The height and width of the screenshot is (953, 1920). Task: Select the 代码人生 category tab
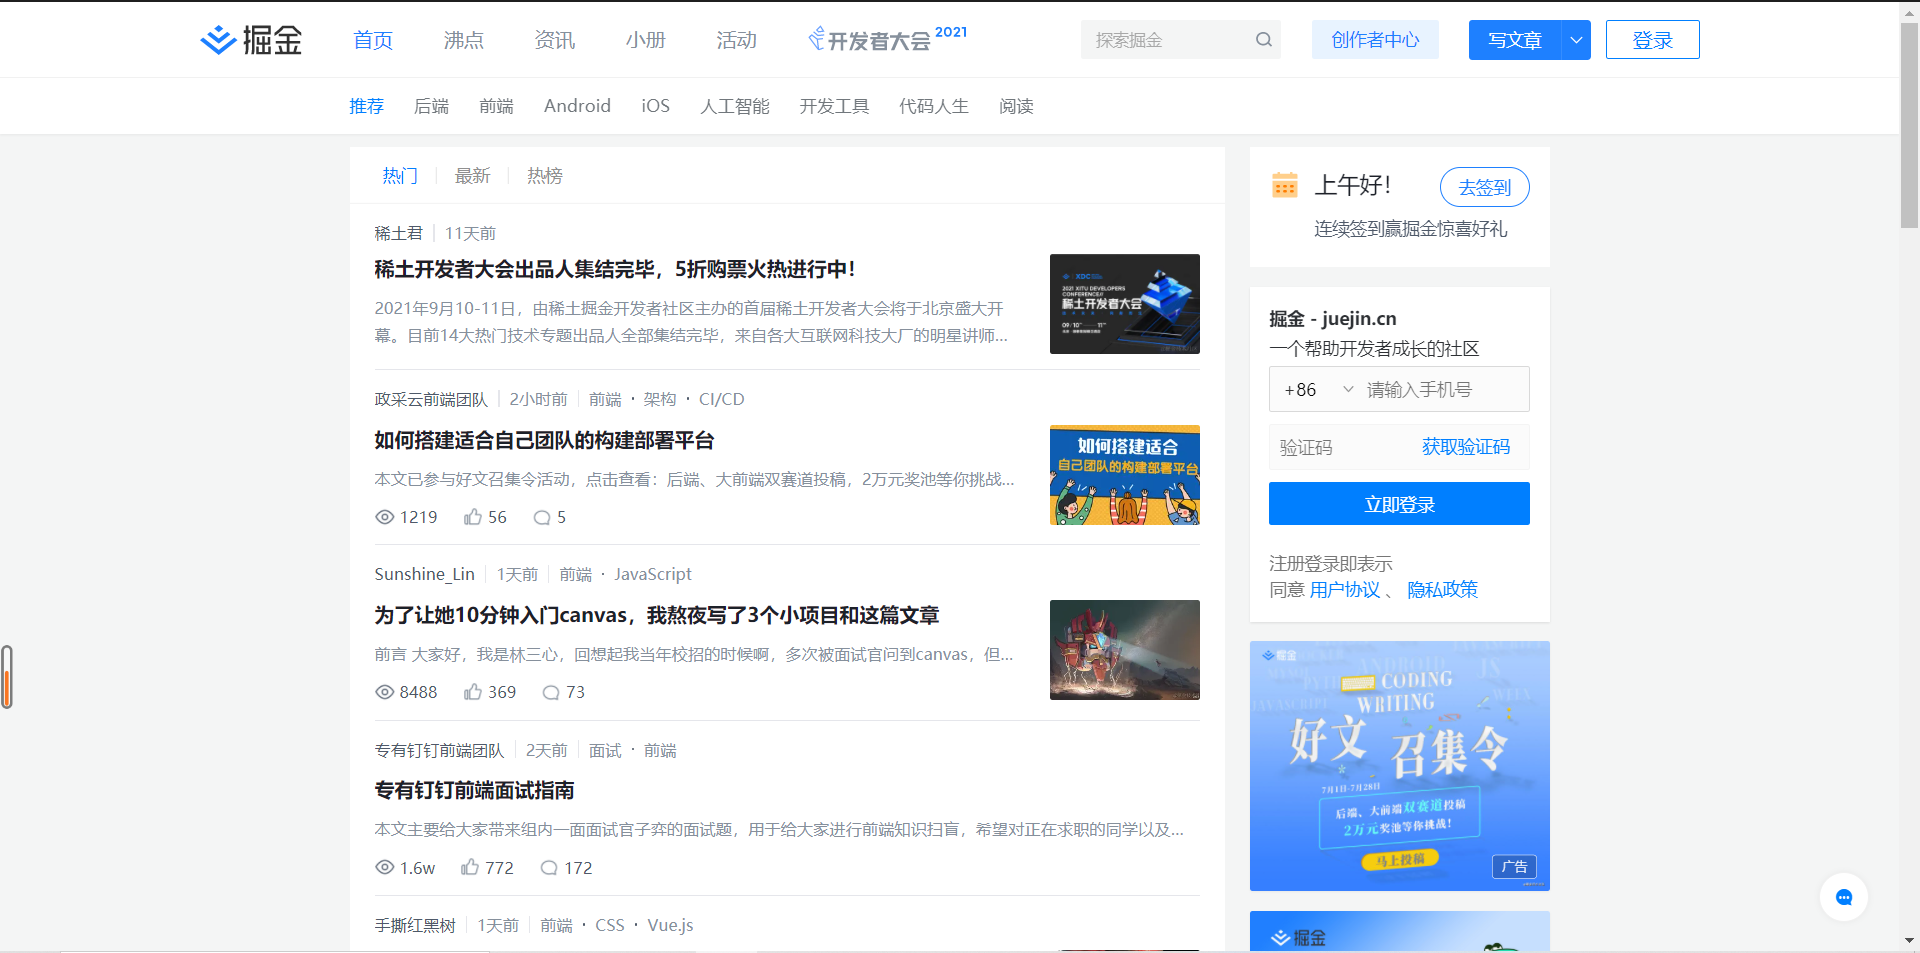coord(934,106)
